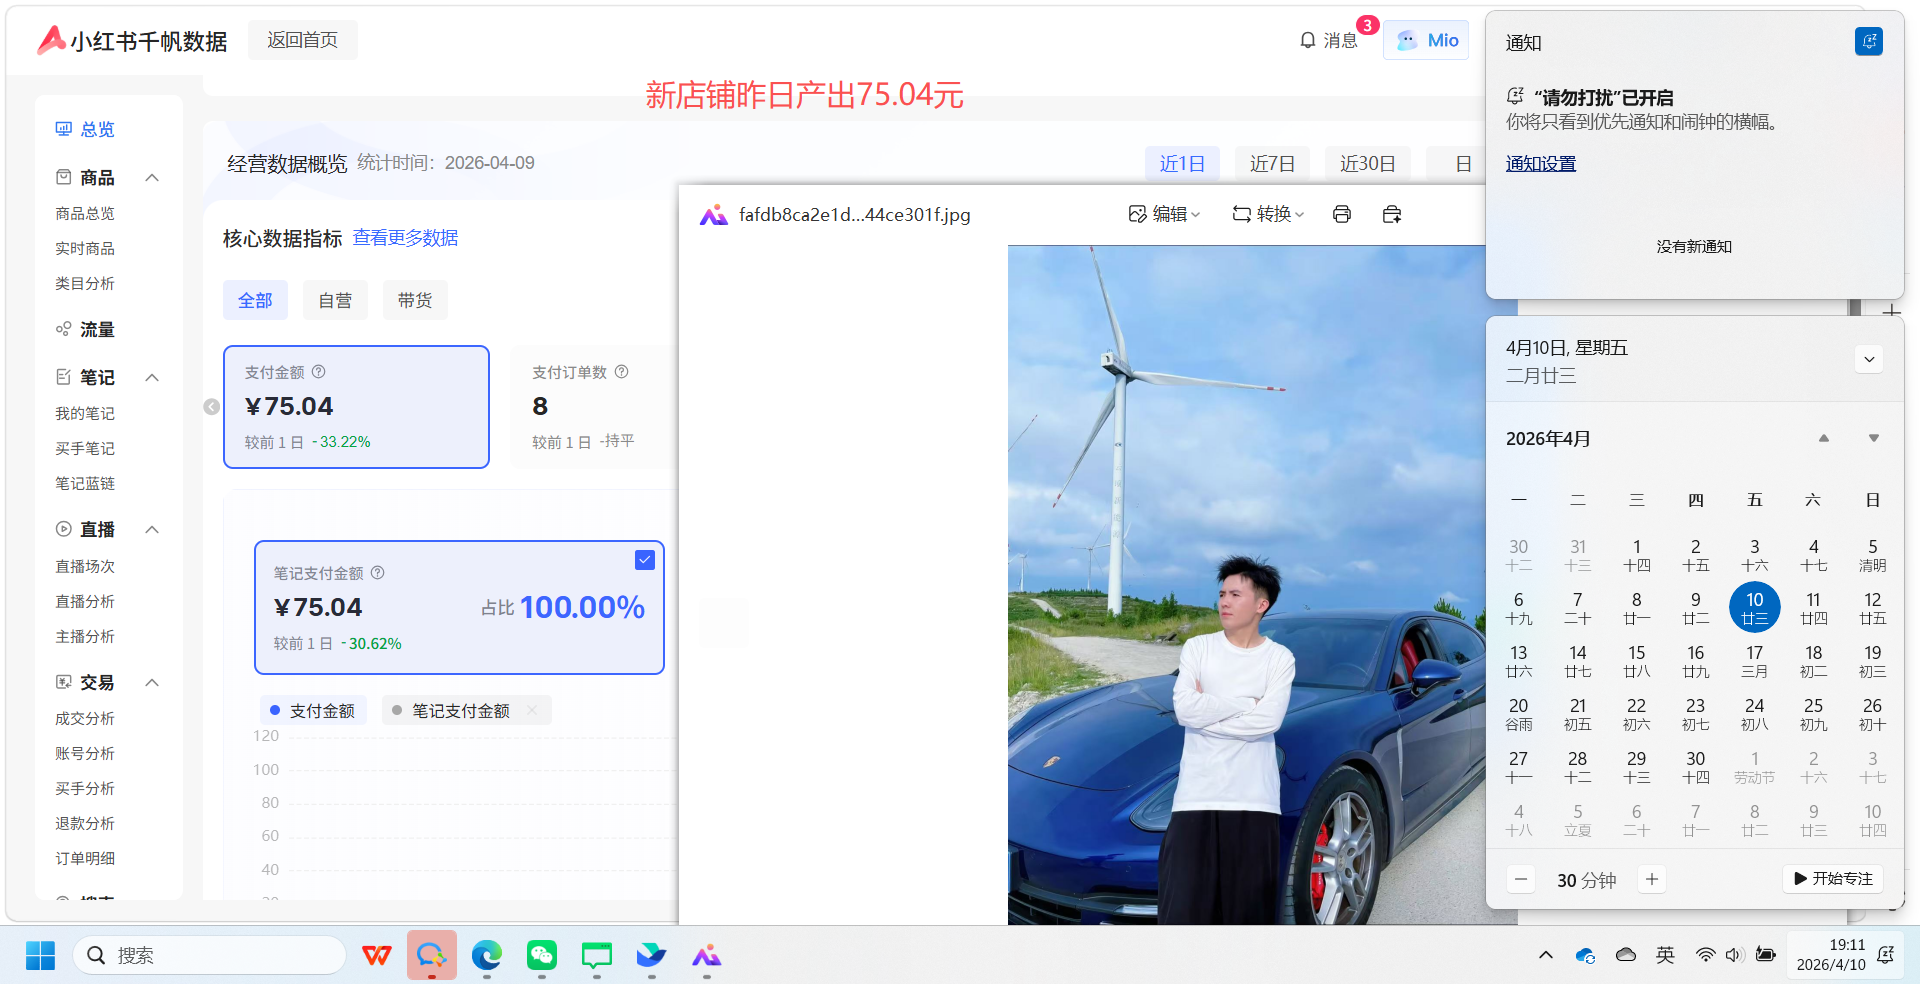
Task: Open the blue bird app on taskbar
Action: coord(652,956)
